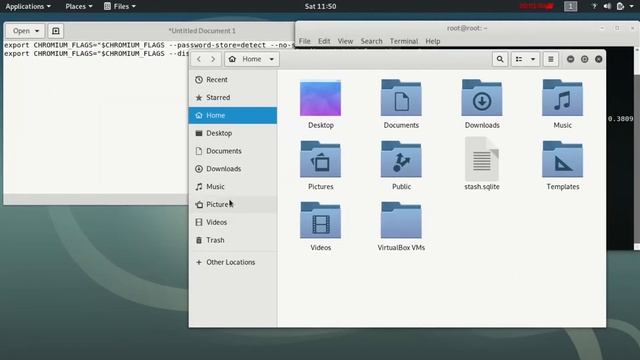Click the Untitled Document 1 title
The width and height of the screenshot is (640, 360).
pos(202,31)
